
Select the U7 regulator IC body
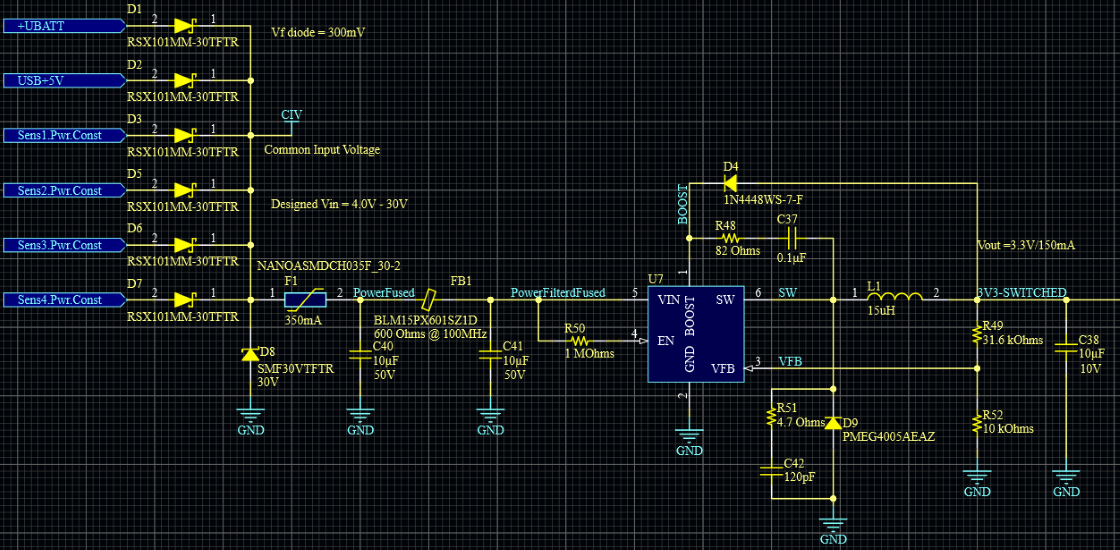[x=696, y=334]
